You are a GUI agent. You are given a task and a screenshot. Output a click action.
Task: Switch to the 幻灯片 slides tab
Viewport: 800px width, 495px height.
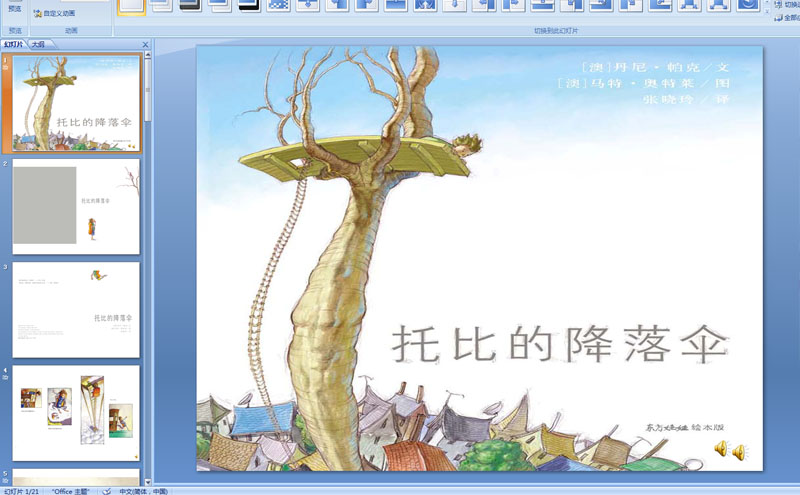(14, 44)
